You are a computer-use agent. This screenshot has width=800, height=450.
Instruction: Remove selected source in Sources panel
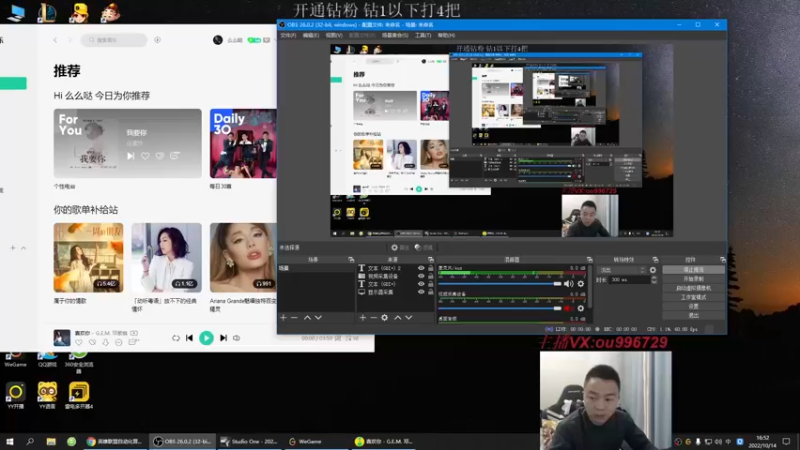(x=373, y=317)
